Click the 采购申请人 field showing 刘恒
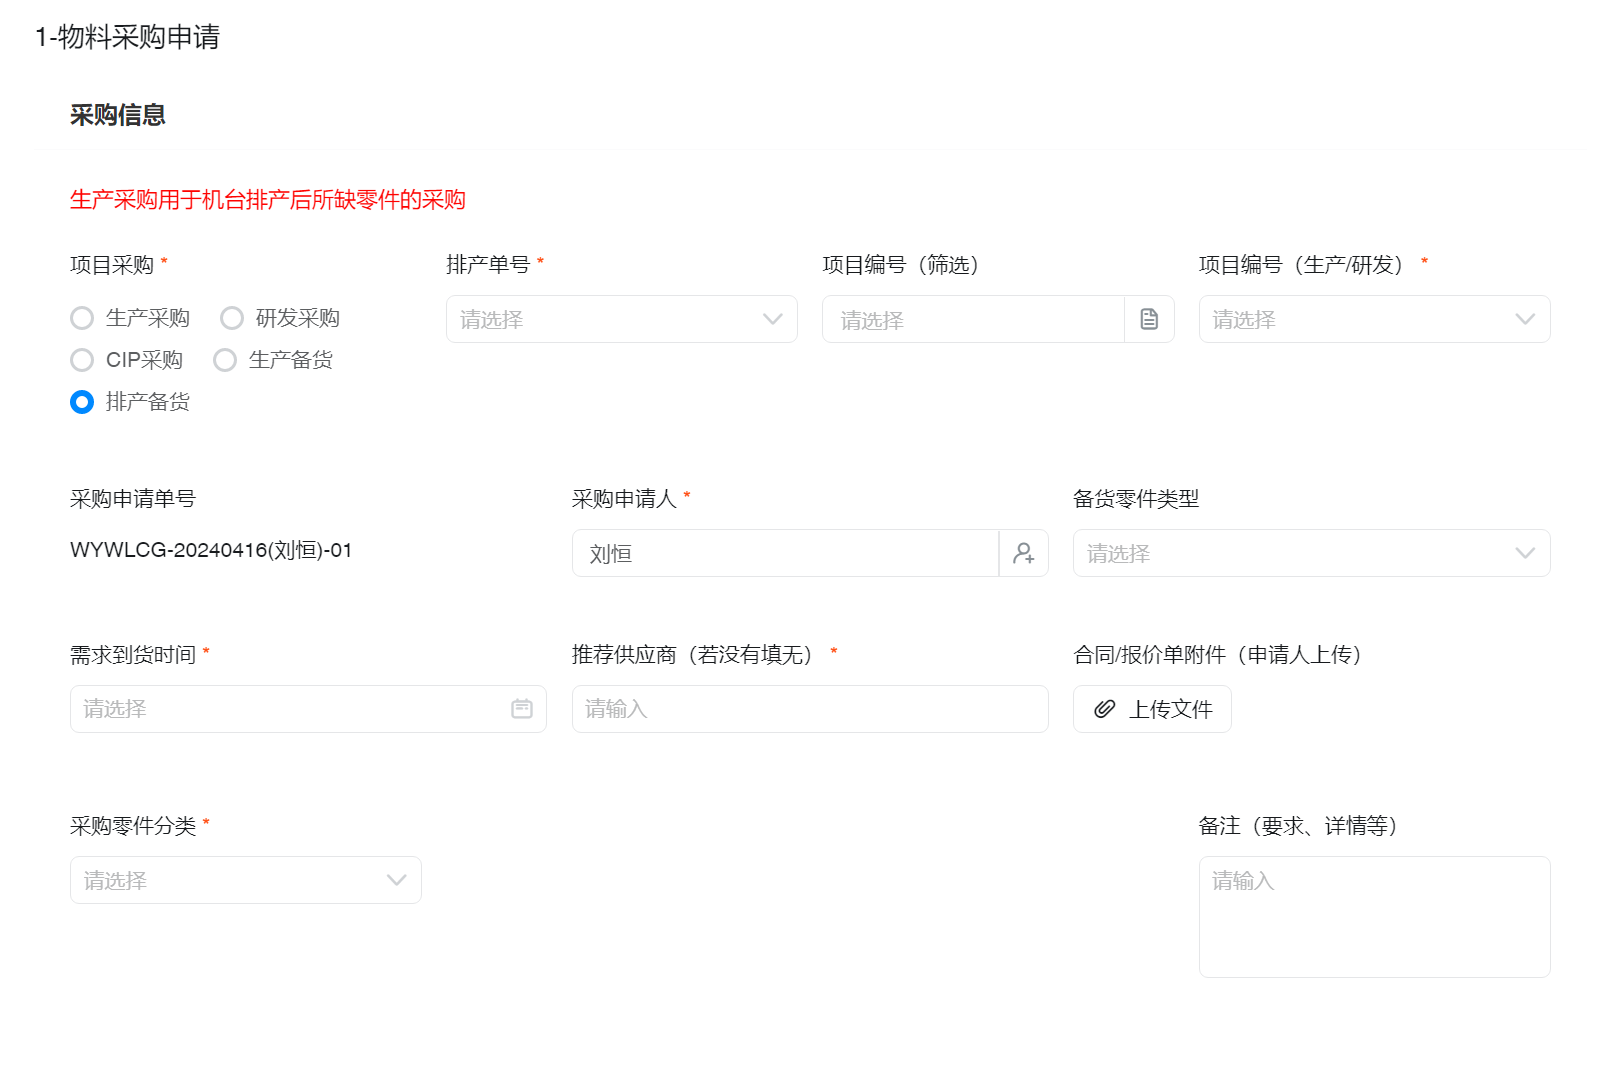The width and height of the screenshot is (1605, 1071). 785,553
